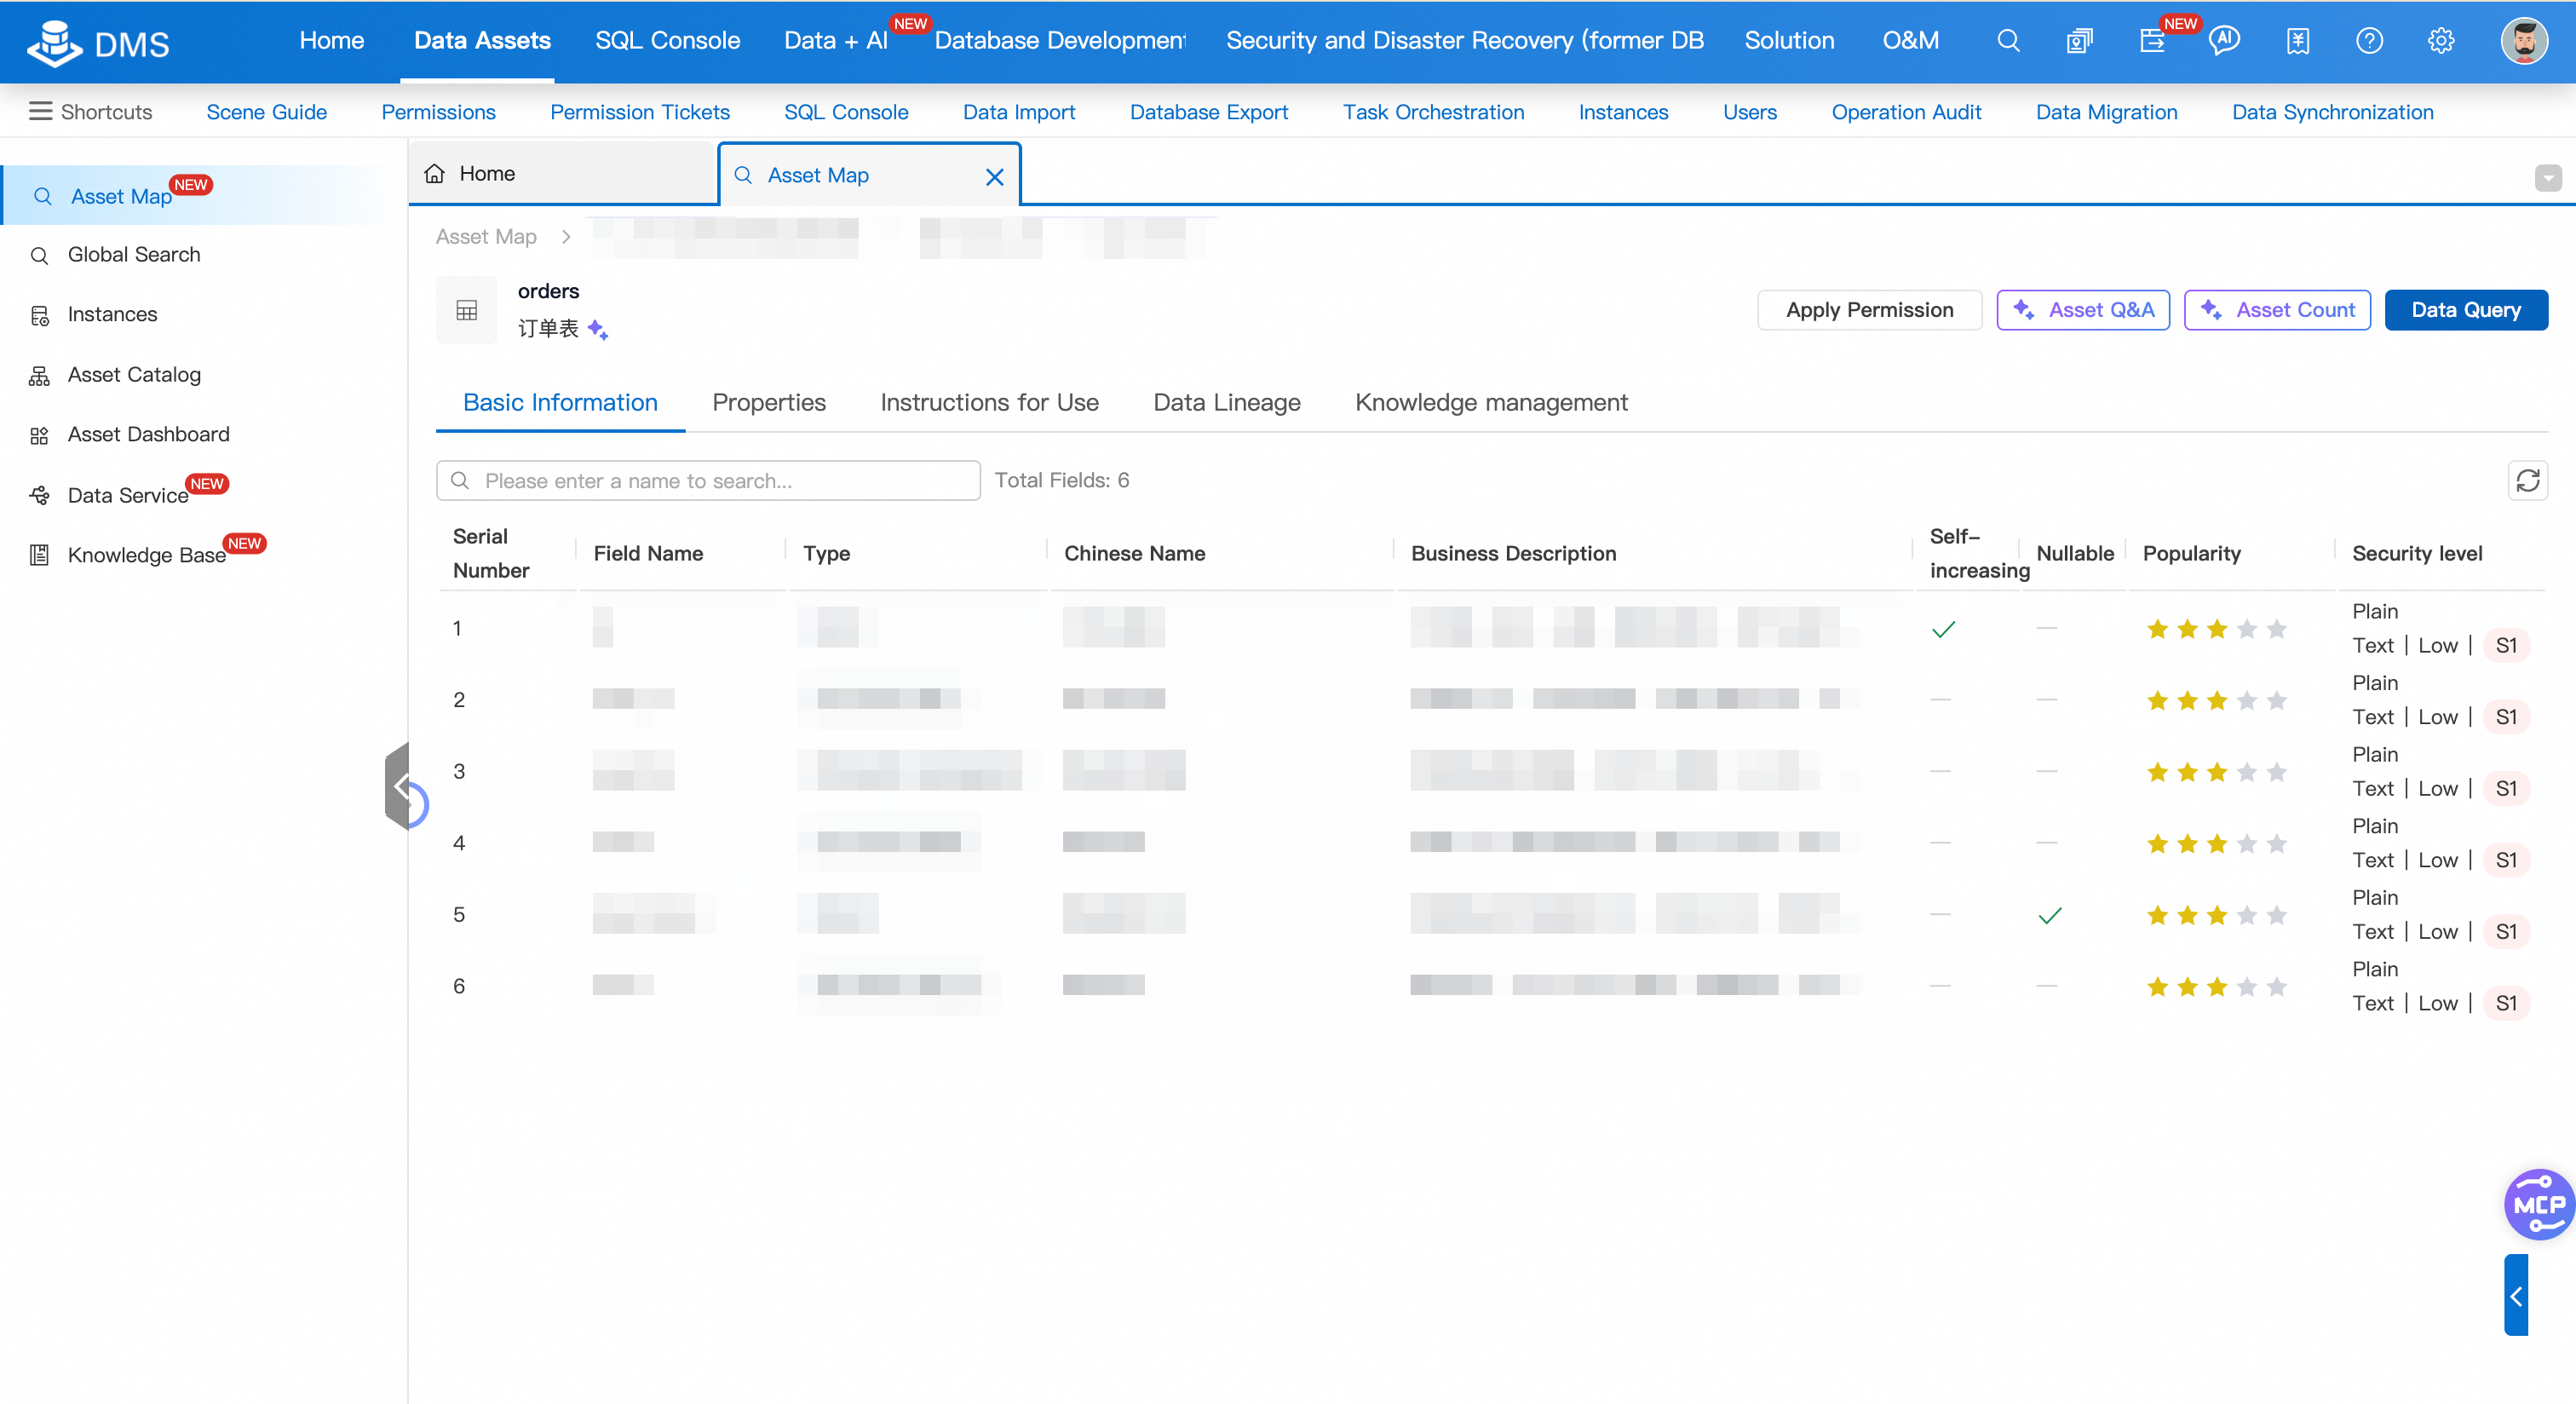Click the help question mark icon
The width and height of the screenshot is (2576, 1404).
click(x=2369, y=41)
